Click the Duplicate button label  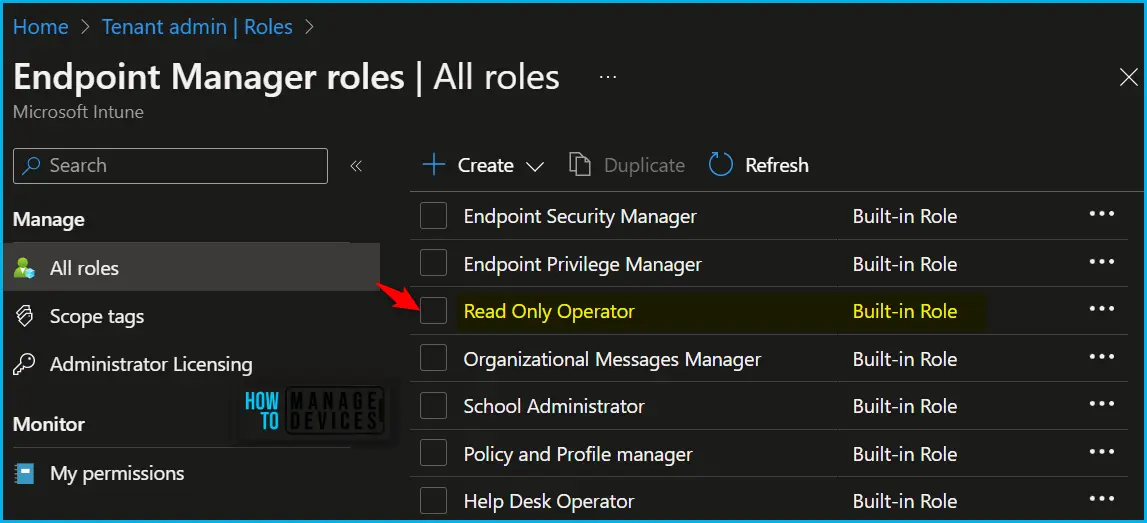[644, 165]
